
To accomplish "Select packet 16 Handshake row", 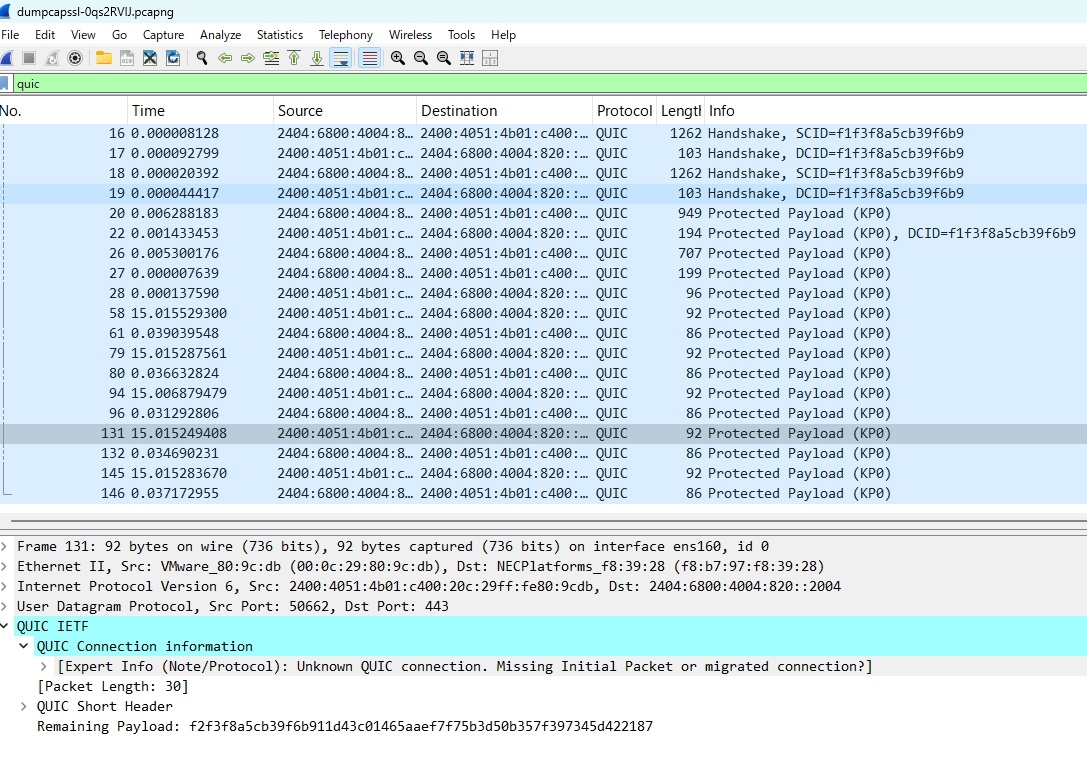I will (x=544, y=133).
